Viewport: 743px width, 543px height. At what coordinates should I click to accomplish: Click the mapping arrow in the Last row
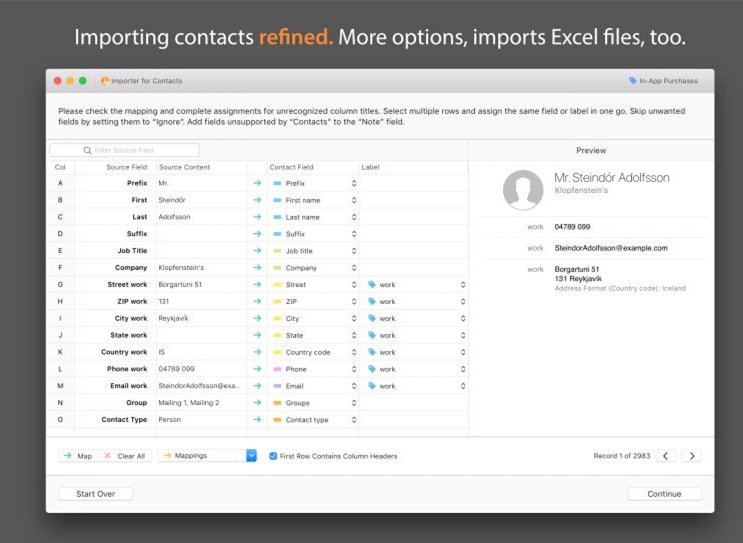[x=257, y=217]
